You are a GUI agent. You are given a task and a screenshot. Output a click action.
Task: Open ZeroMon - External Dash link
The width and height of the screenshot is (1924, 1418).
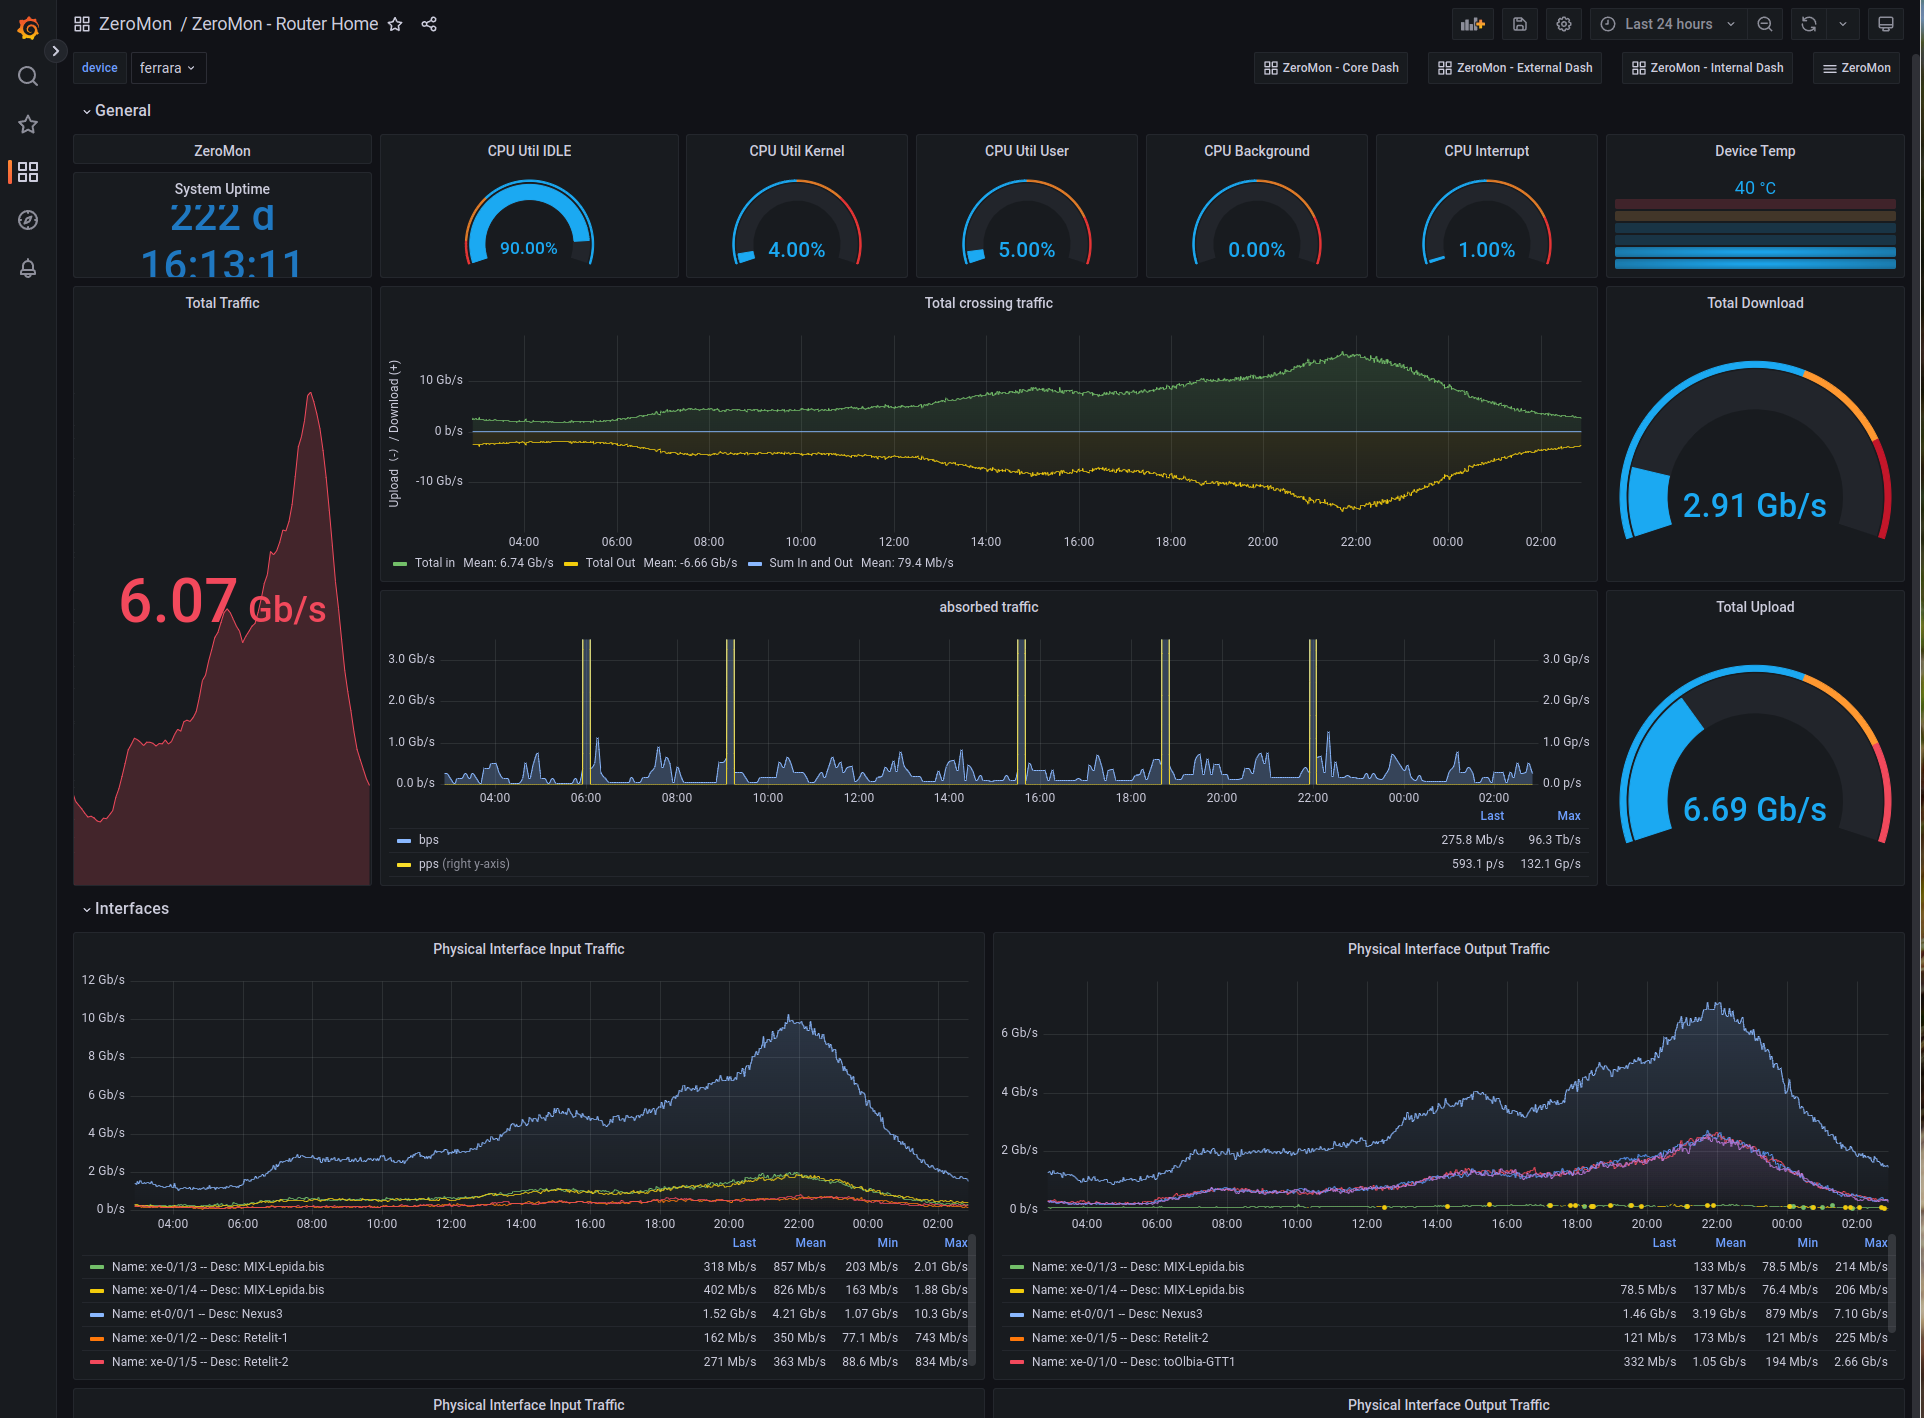click(1515, 68)
